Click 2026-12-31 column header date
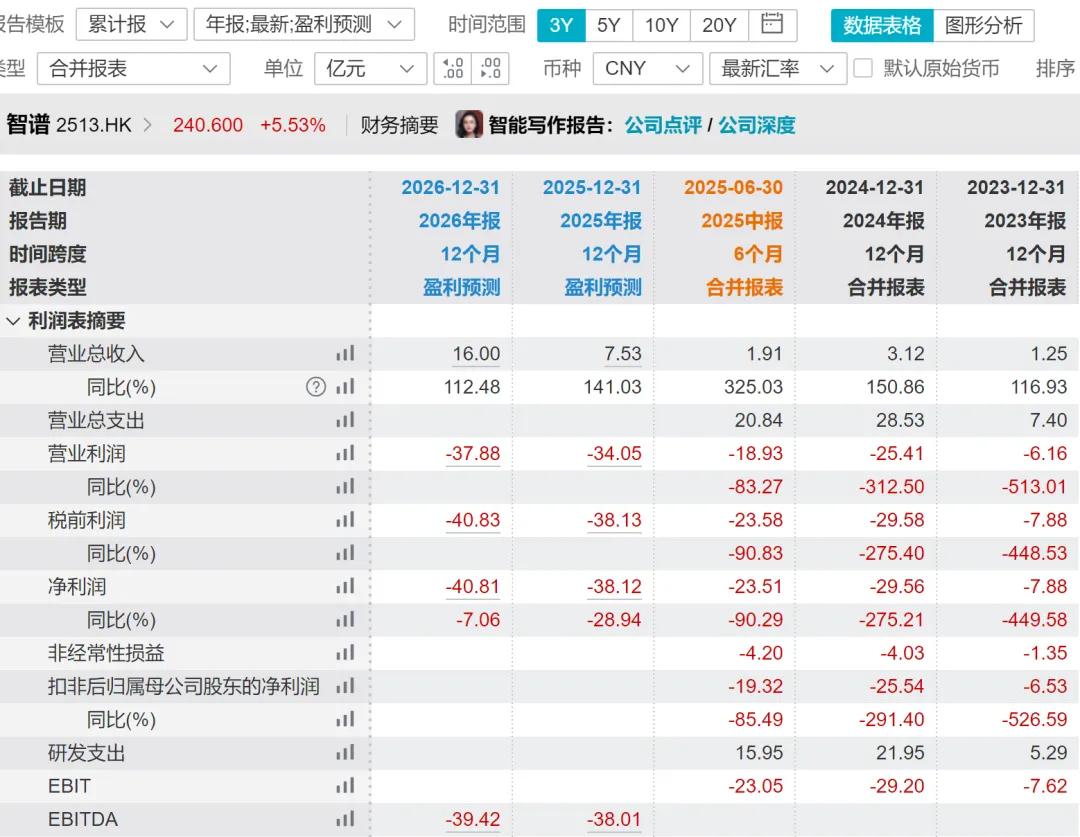The width and height of the screenshot is (1080, 837). (x=450, y=187)
